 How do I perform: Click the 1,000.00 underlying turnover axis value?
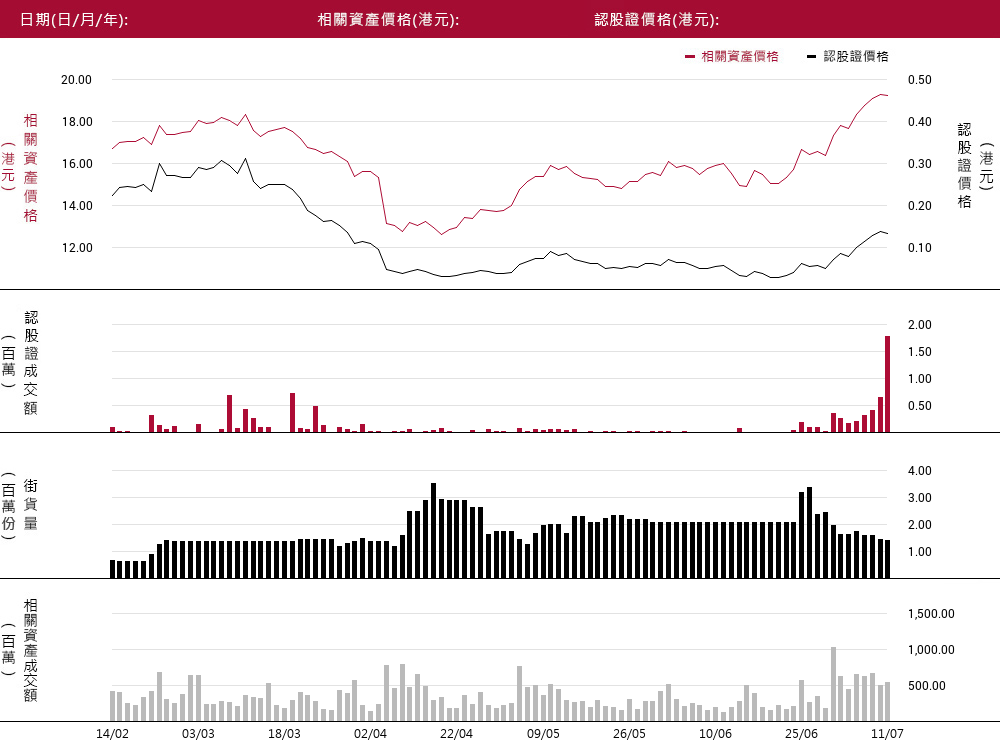tap(931, 650)
